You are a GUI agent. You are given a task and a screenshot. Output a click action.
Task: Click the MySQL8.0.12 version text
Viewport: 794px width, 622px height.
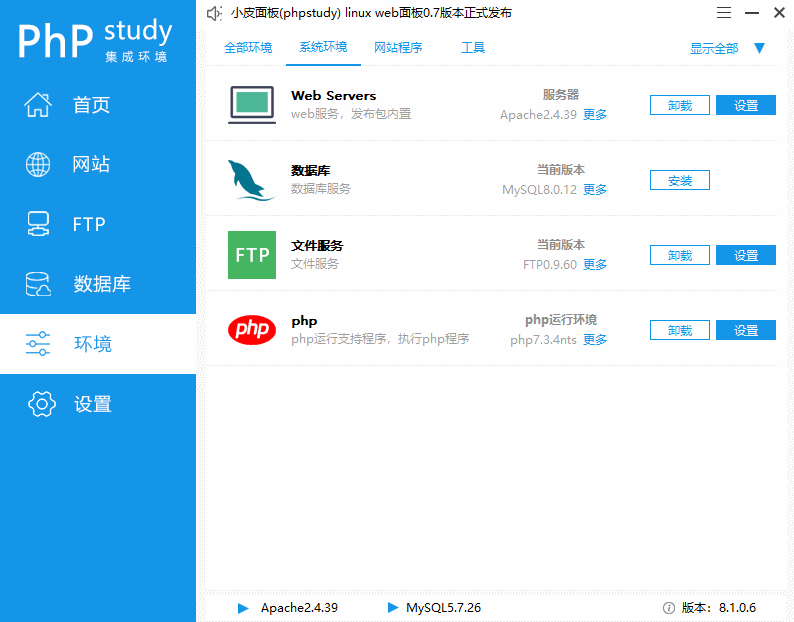click(539, 190)
